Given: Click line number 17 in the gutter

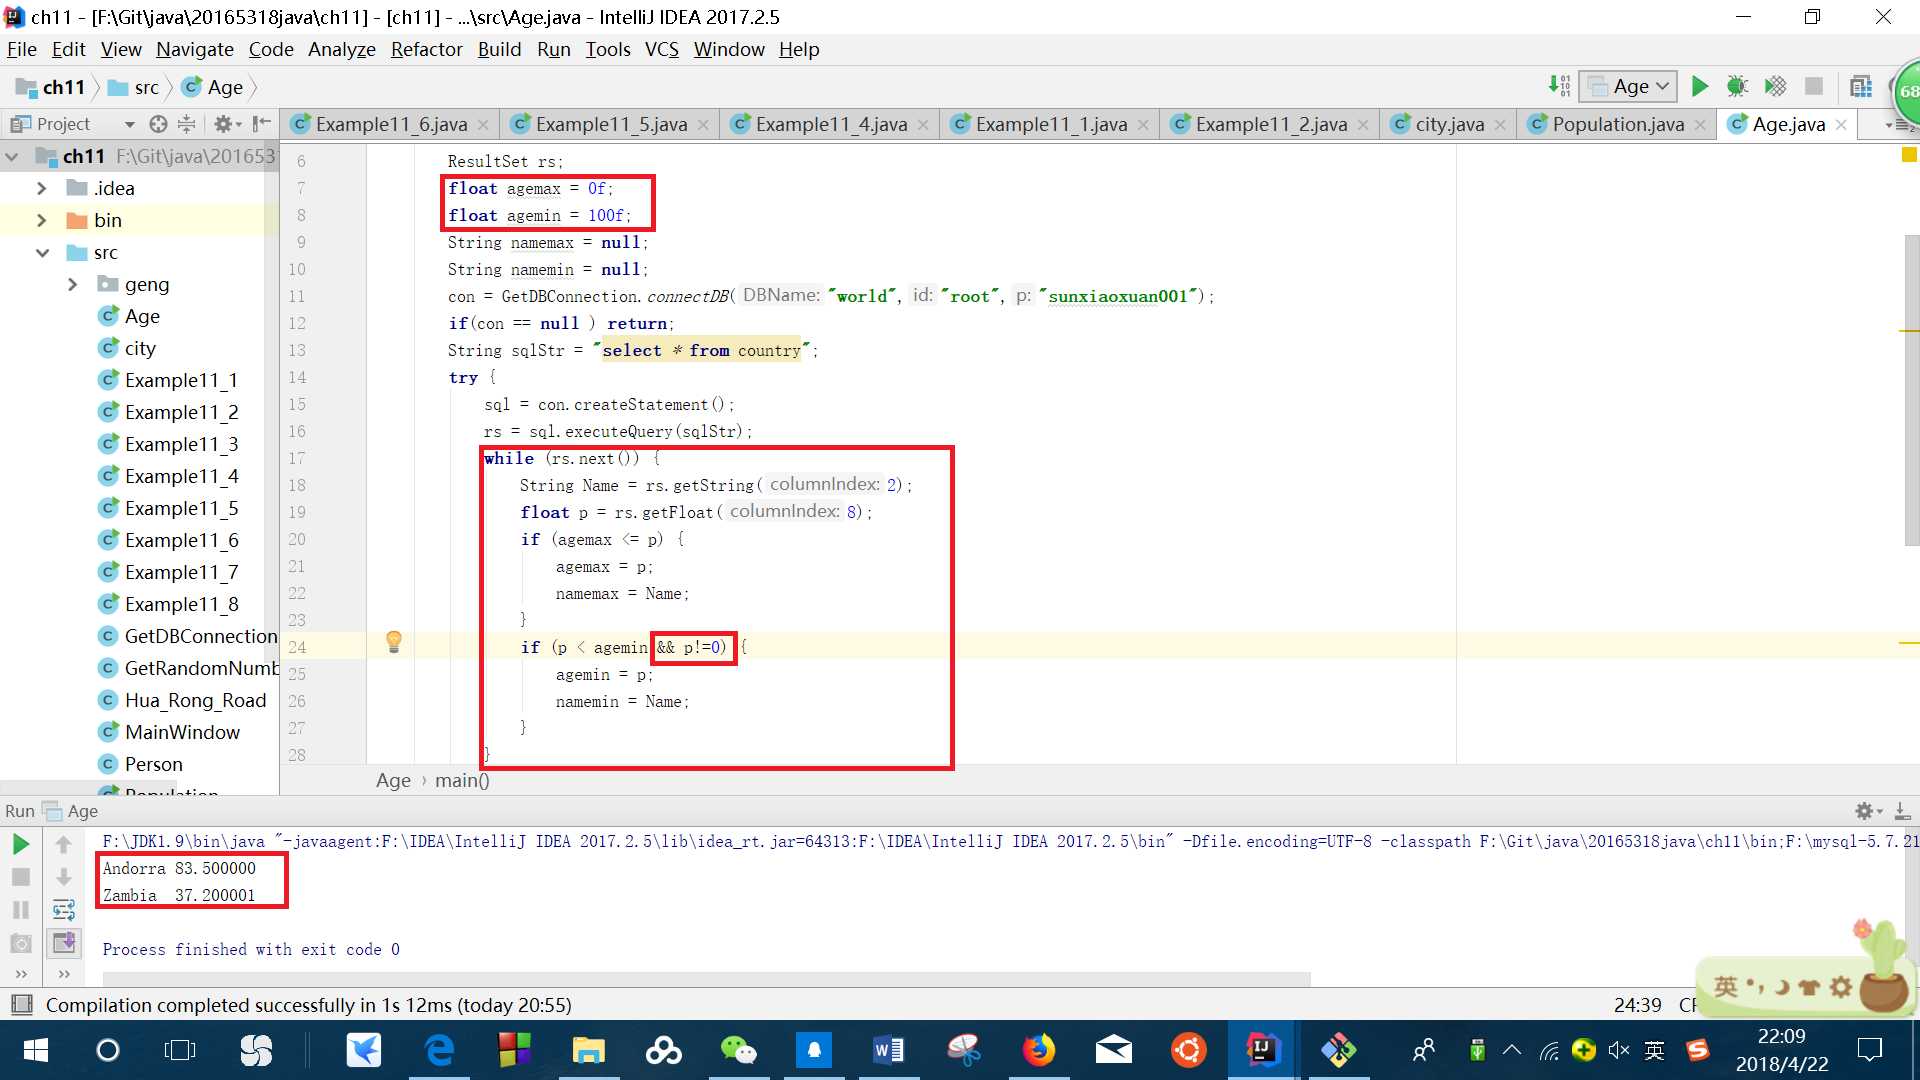Looking at the screenshot, I should (297, 458).
